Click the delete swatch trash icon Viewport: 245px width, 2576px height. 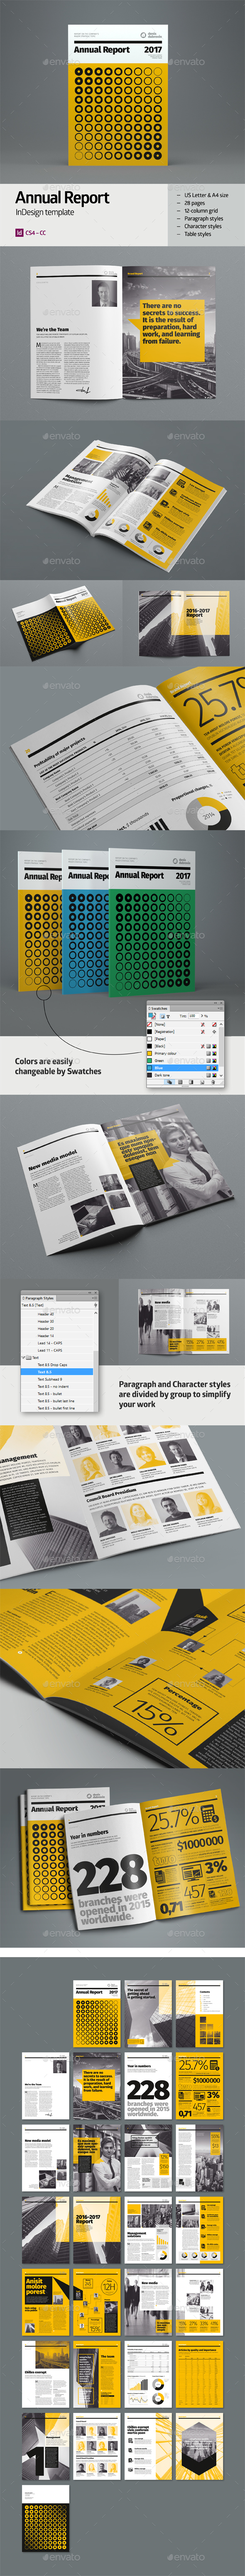point(212,1082)
